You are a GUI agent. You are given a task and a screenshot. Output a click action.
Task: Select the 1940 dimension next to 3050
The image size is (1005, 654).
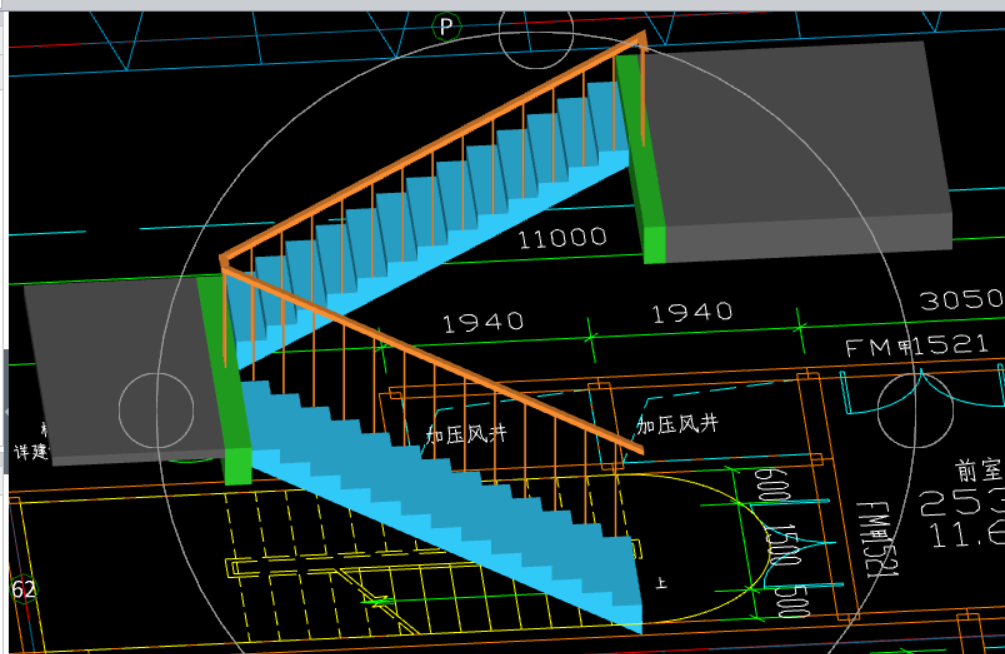[x=692, y=312]
